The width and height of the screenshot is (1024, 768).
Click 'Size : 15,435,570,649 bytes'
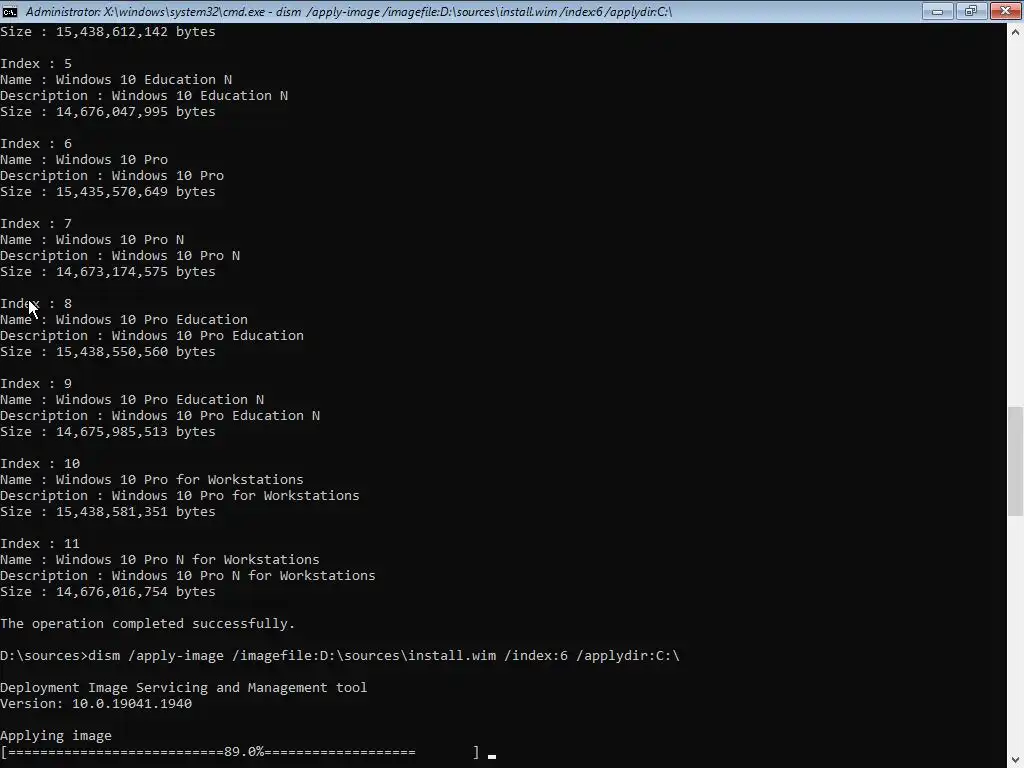click(108, 191)
